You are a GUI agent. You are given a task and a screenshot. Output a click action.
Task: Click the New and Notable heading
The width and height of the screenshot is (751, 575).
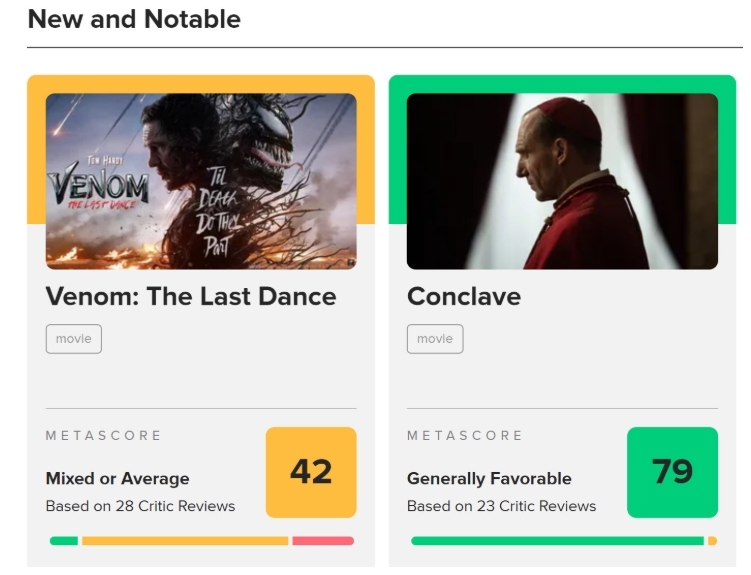pyautogui.click(x=134, y=19)
